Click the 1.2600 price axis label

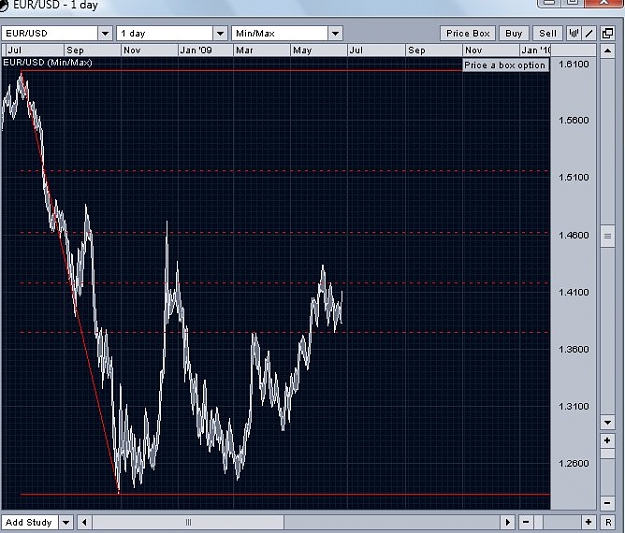574,463
